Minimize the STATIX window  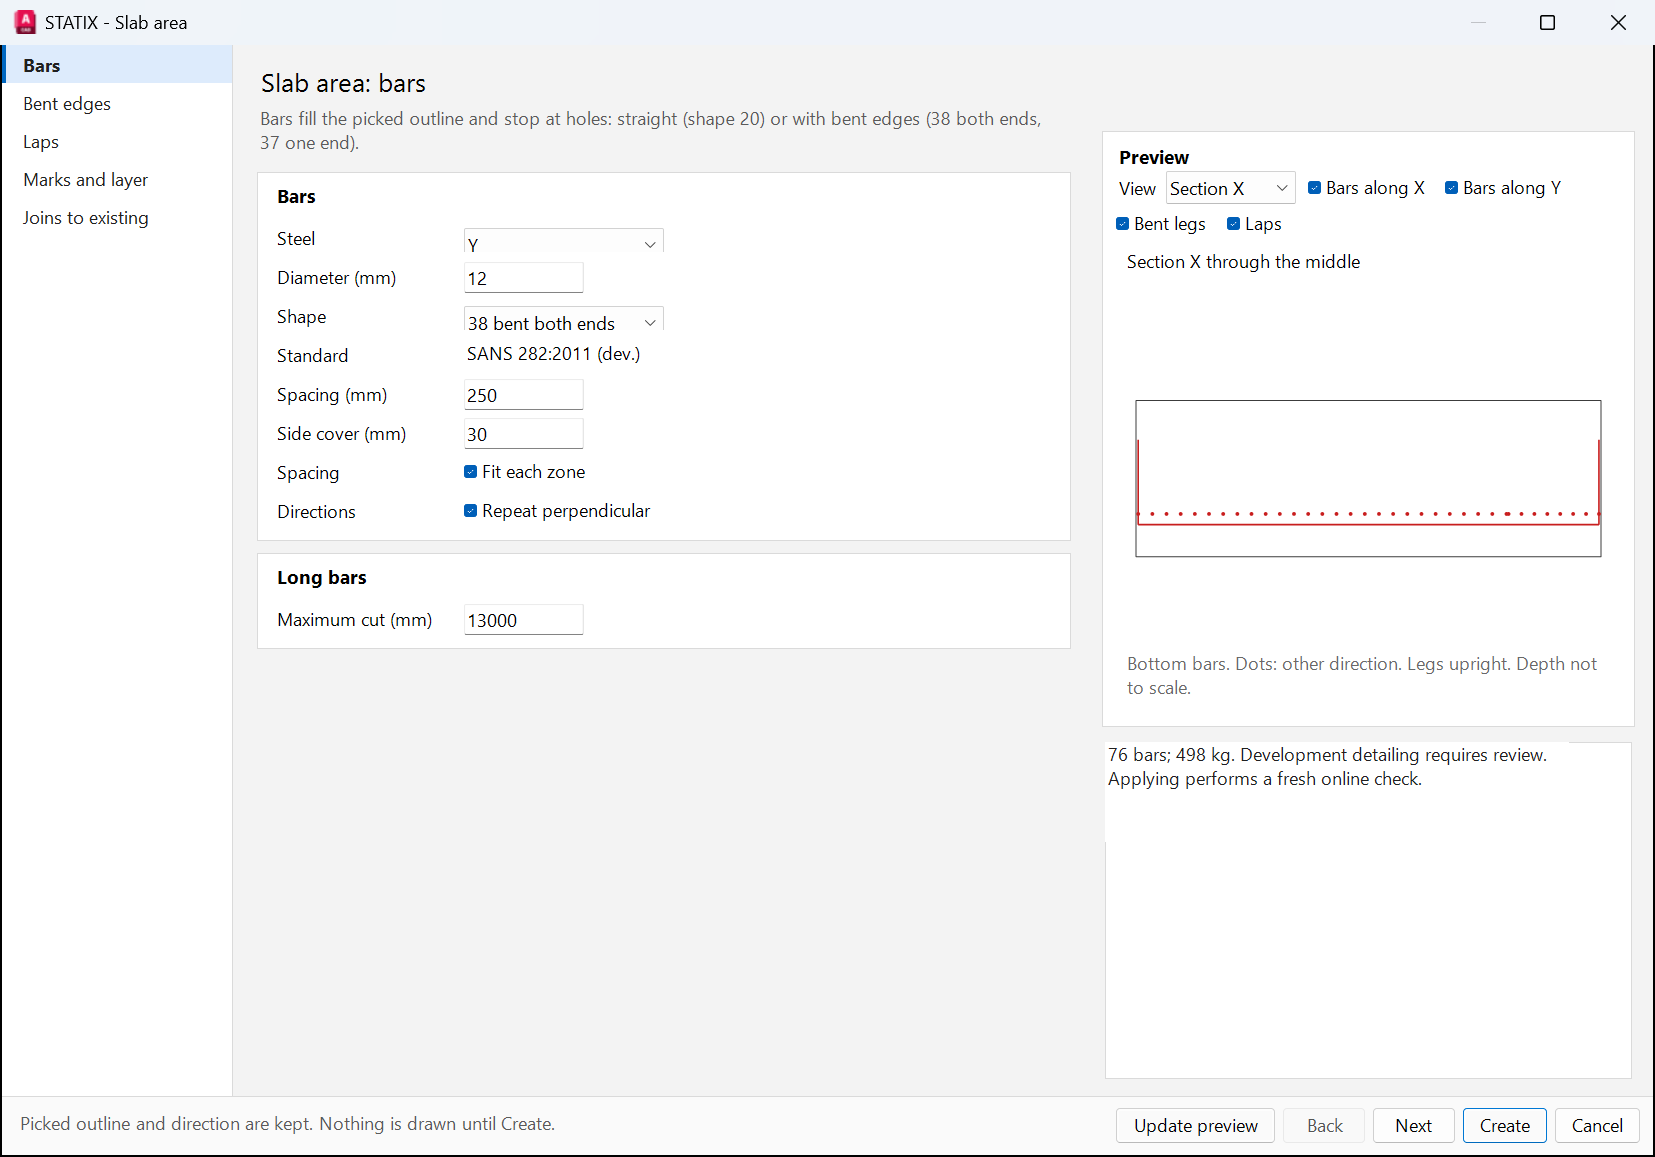click(1478, 22)
